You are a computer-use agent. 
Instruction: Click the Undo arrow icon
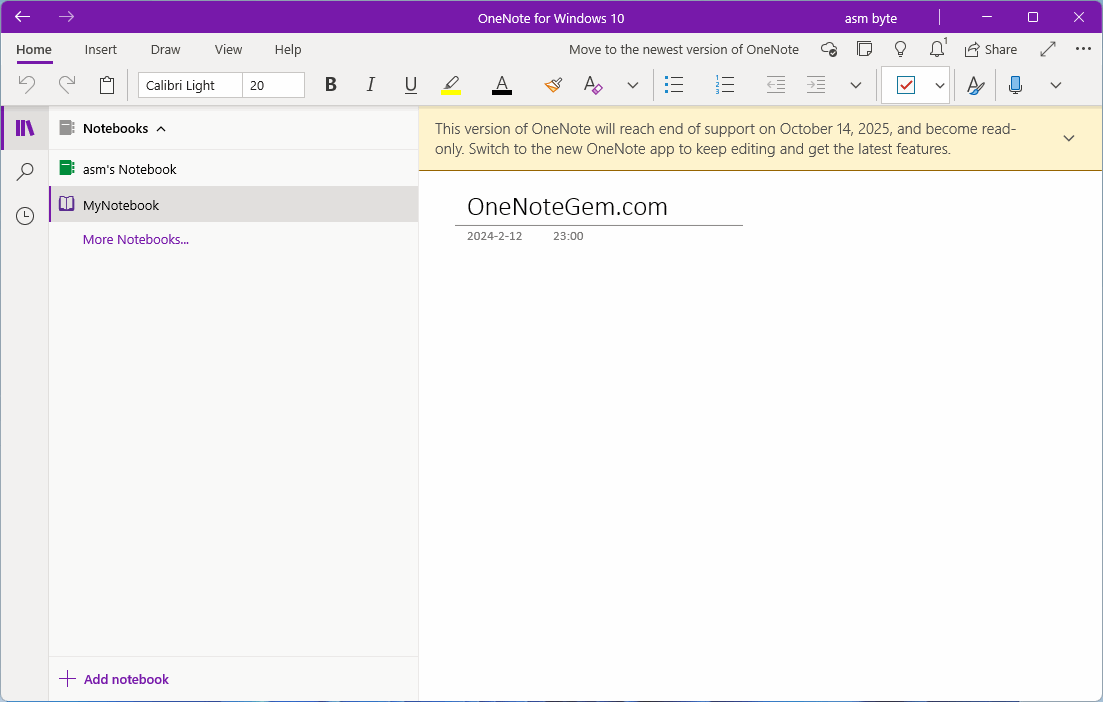[27, 85]
